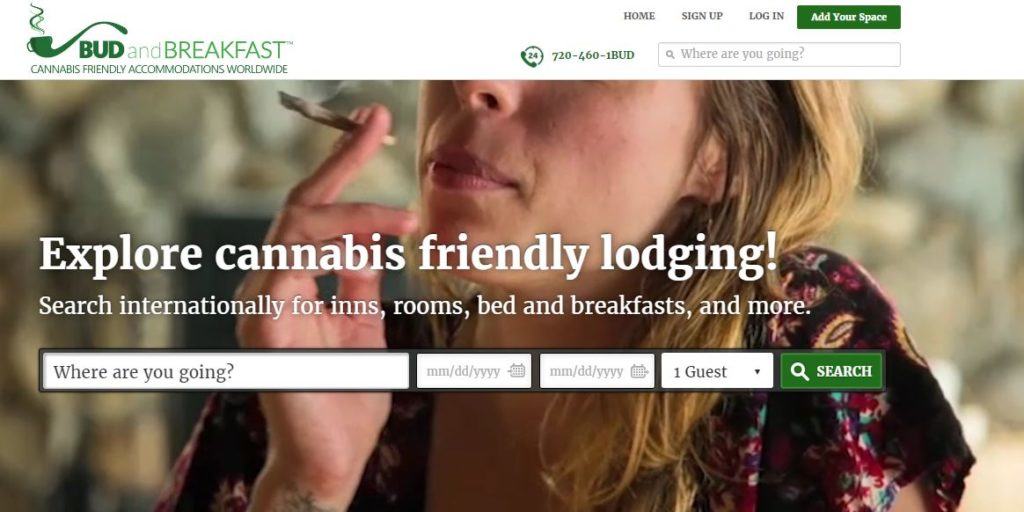Click the 24-hour phone icon
The height and width of the screenshot is (512, 1024).
[x=532, y=56]
